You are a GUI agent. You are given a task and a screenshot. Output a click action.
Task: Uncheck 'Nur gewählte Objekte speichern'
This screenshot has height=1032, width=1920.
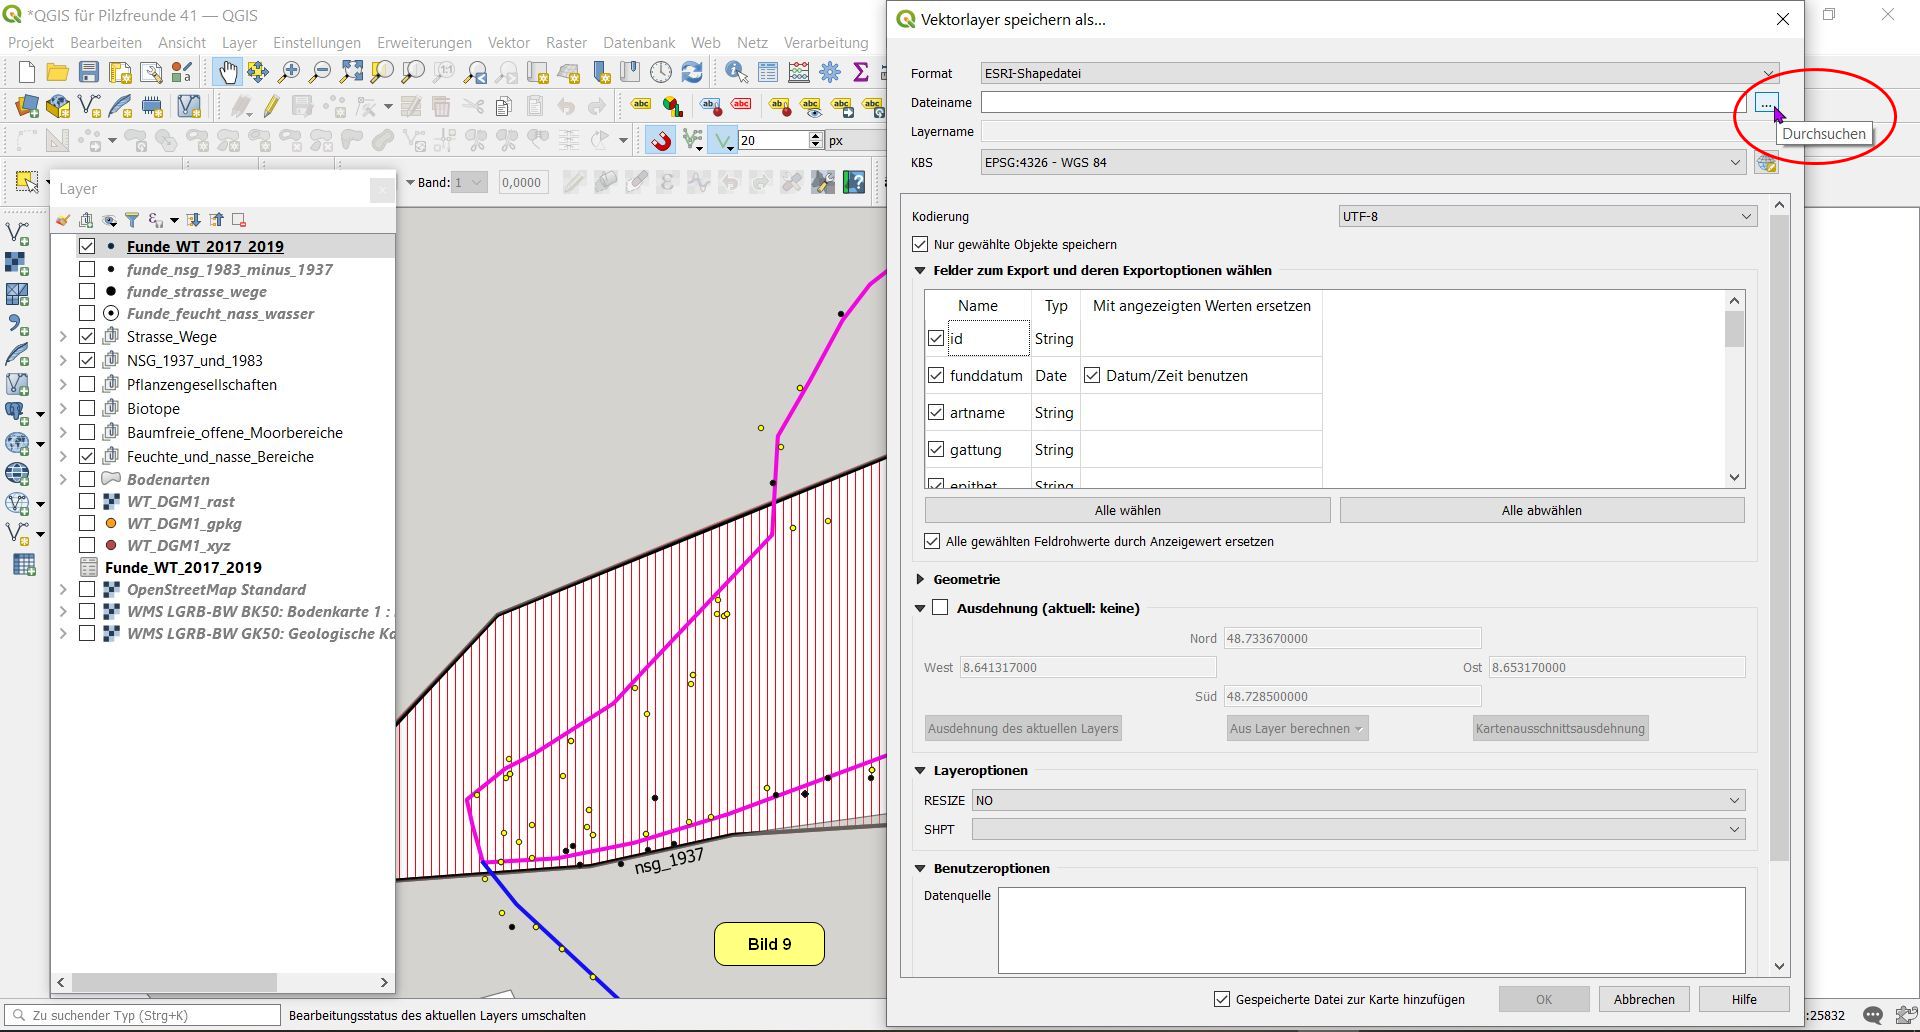point(920,244)
